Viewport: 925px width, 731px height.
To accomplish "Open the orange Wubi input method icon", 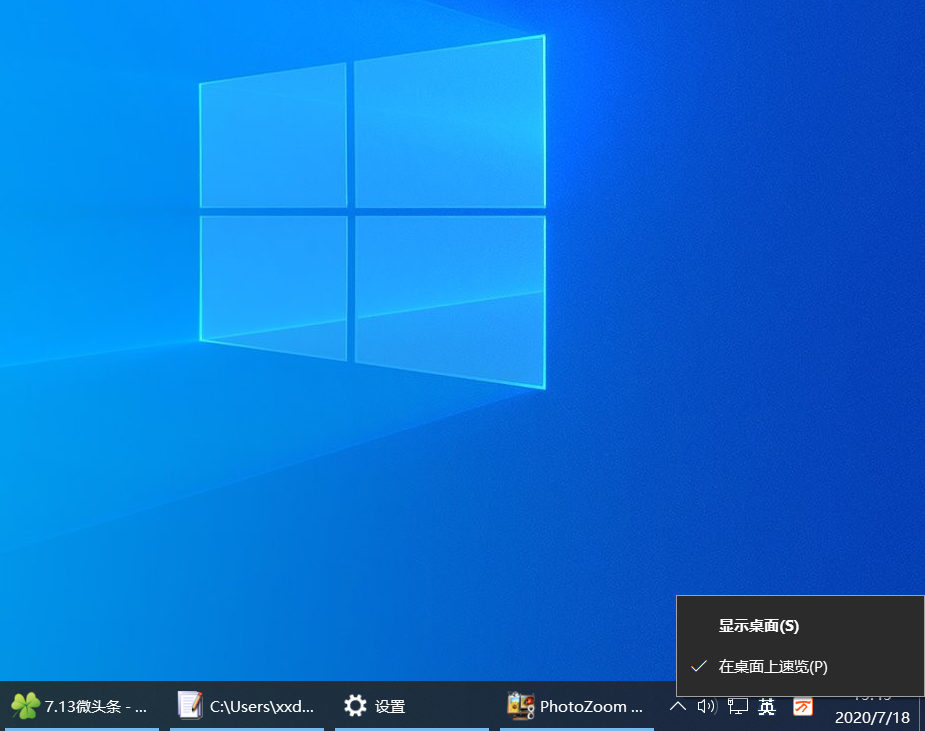I will coord(802,706).
